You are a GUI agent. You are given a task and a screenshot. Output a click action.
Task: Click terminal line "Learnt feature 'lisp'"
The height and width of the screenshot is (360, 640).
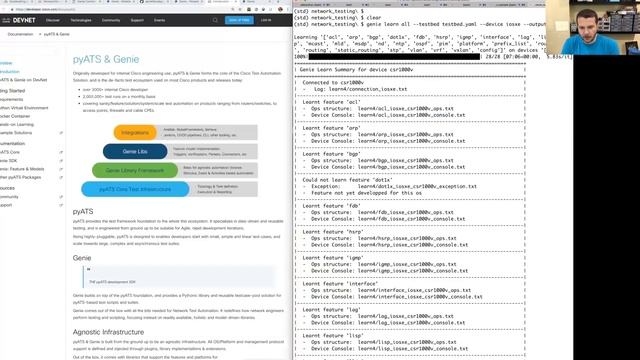[x=333, y=336]
